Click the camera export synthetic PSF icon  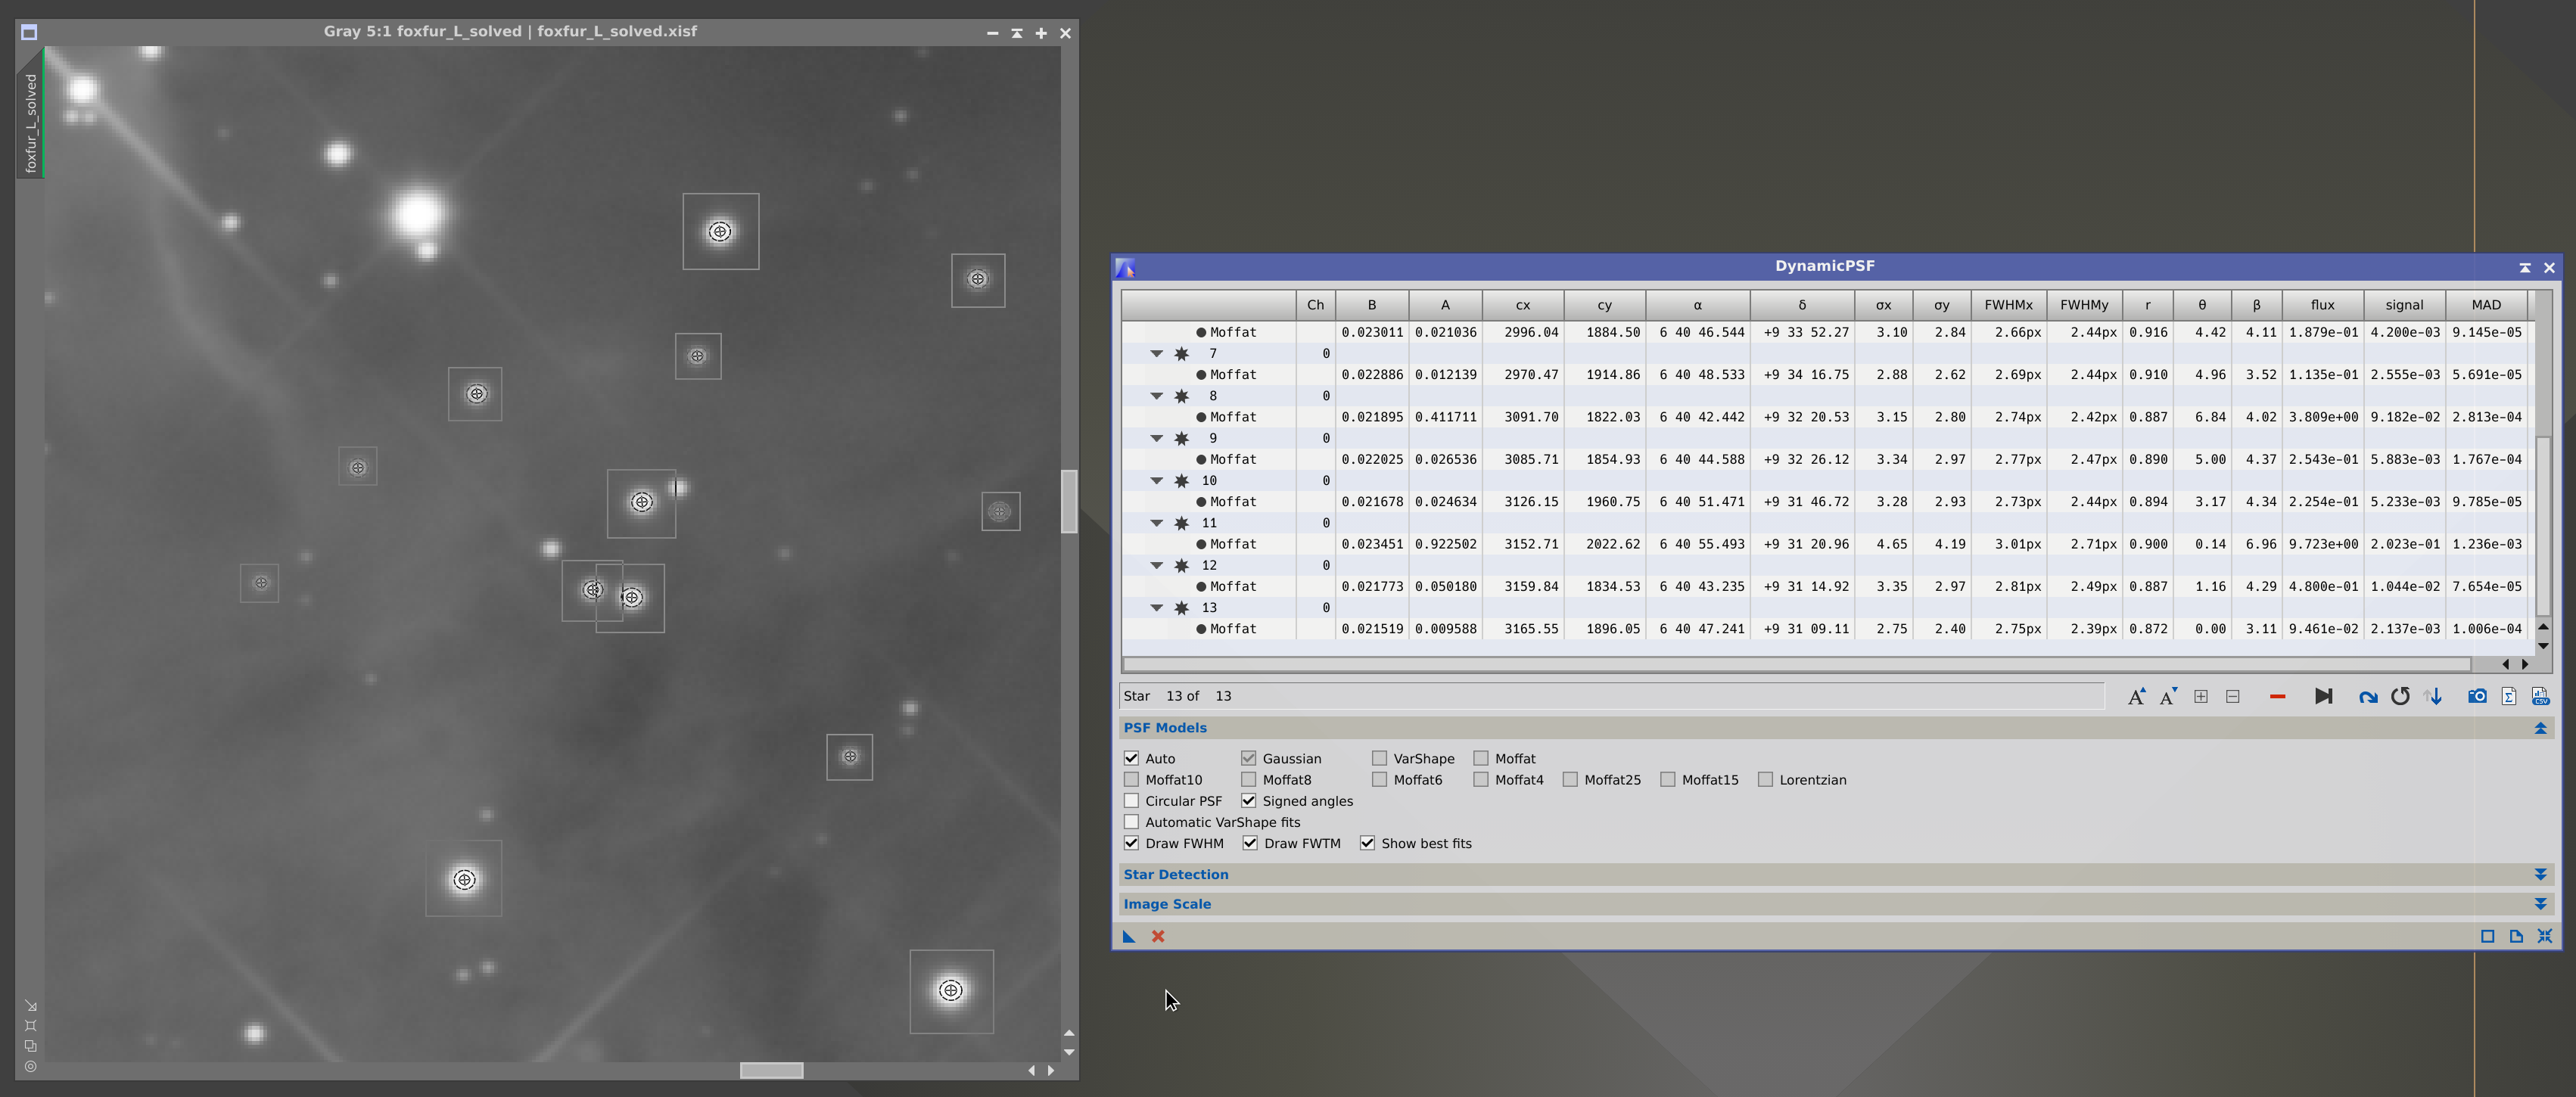click(2477, 696)
